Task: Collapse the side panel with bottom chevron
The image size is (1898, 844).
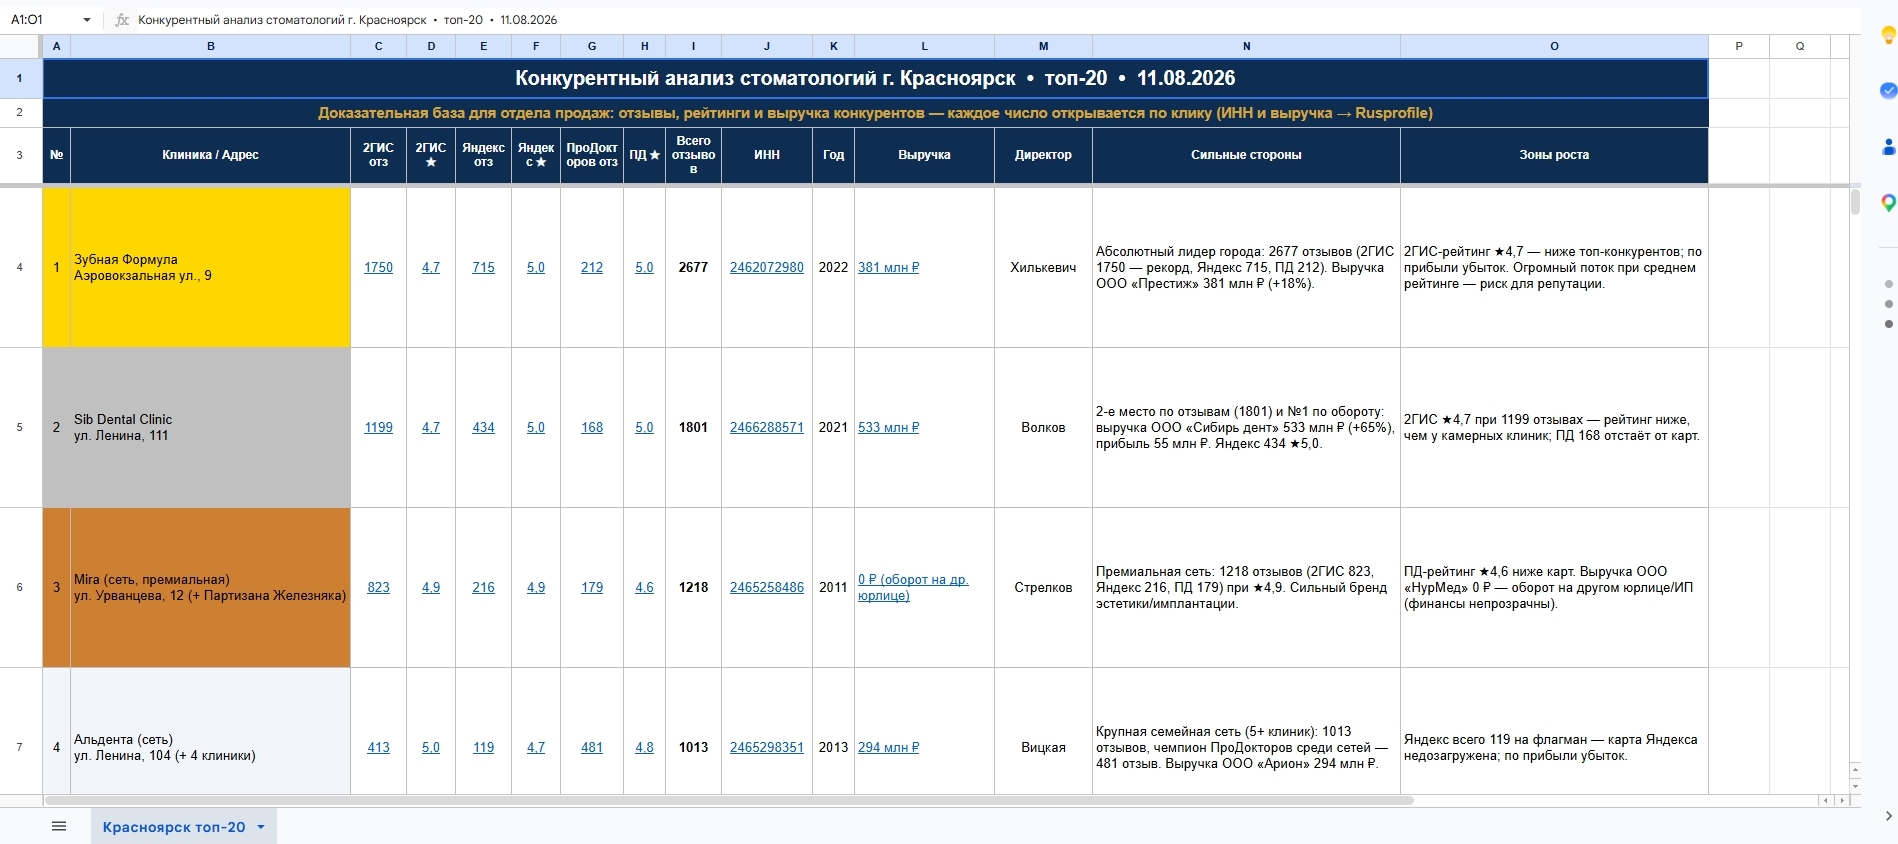Action: pyautogui.click(x=1888, y=816)
